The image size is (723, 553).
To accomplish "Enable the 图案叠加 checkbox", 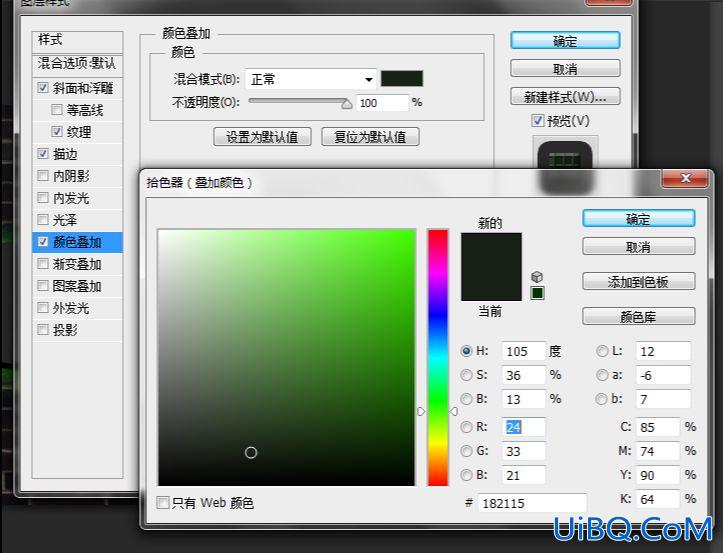I will coord(43,286).
